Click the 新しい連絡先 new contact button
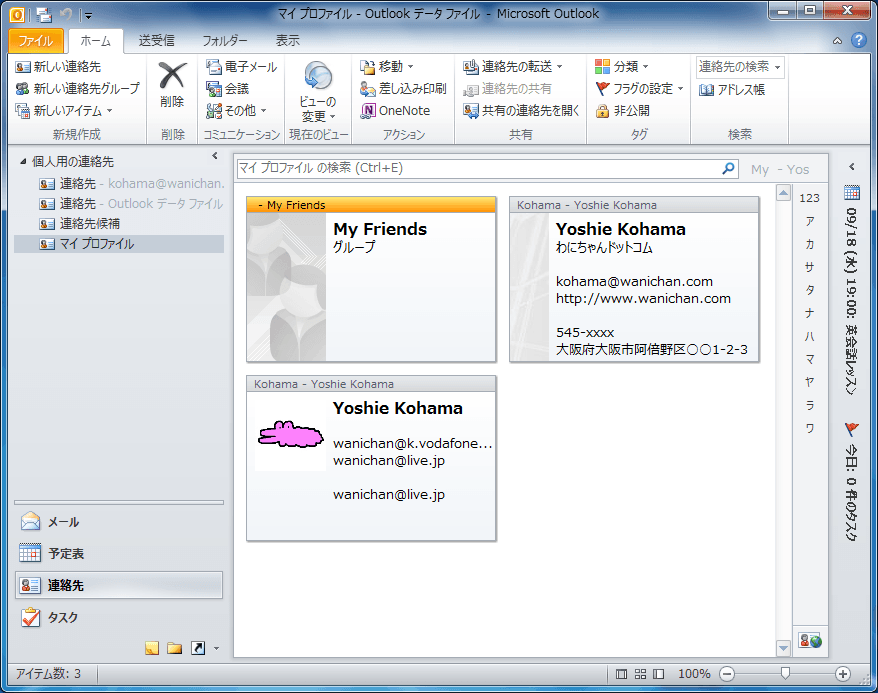 (x=58, y=67)
